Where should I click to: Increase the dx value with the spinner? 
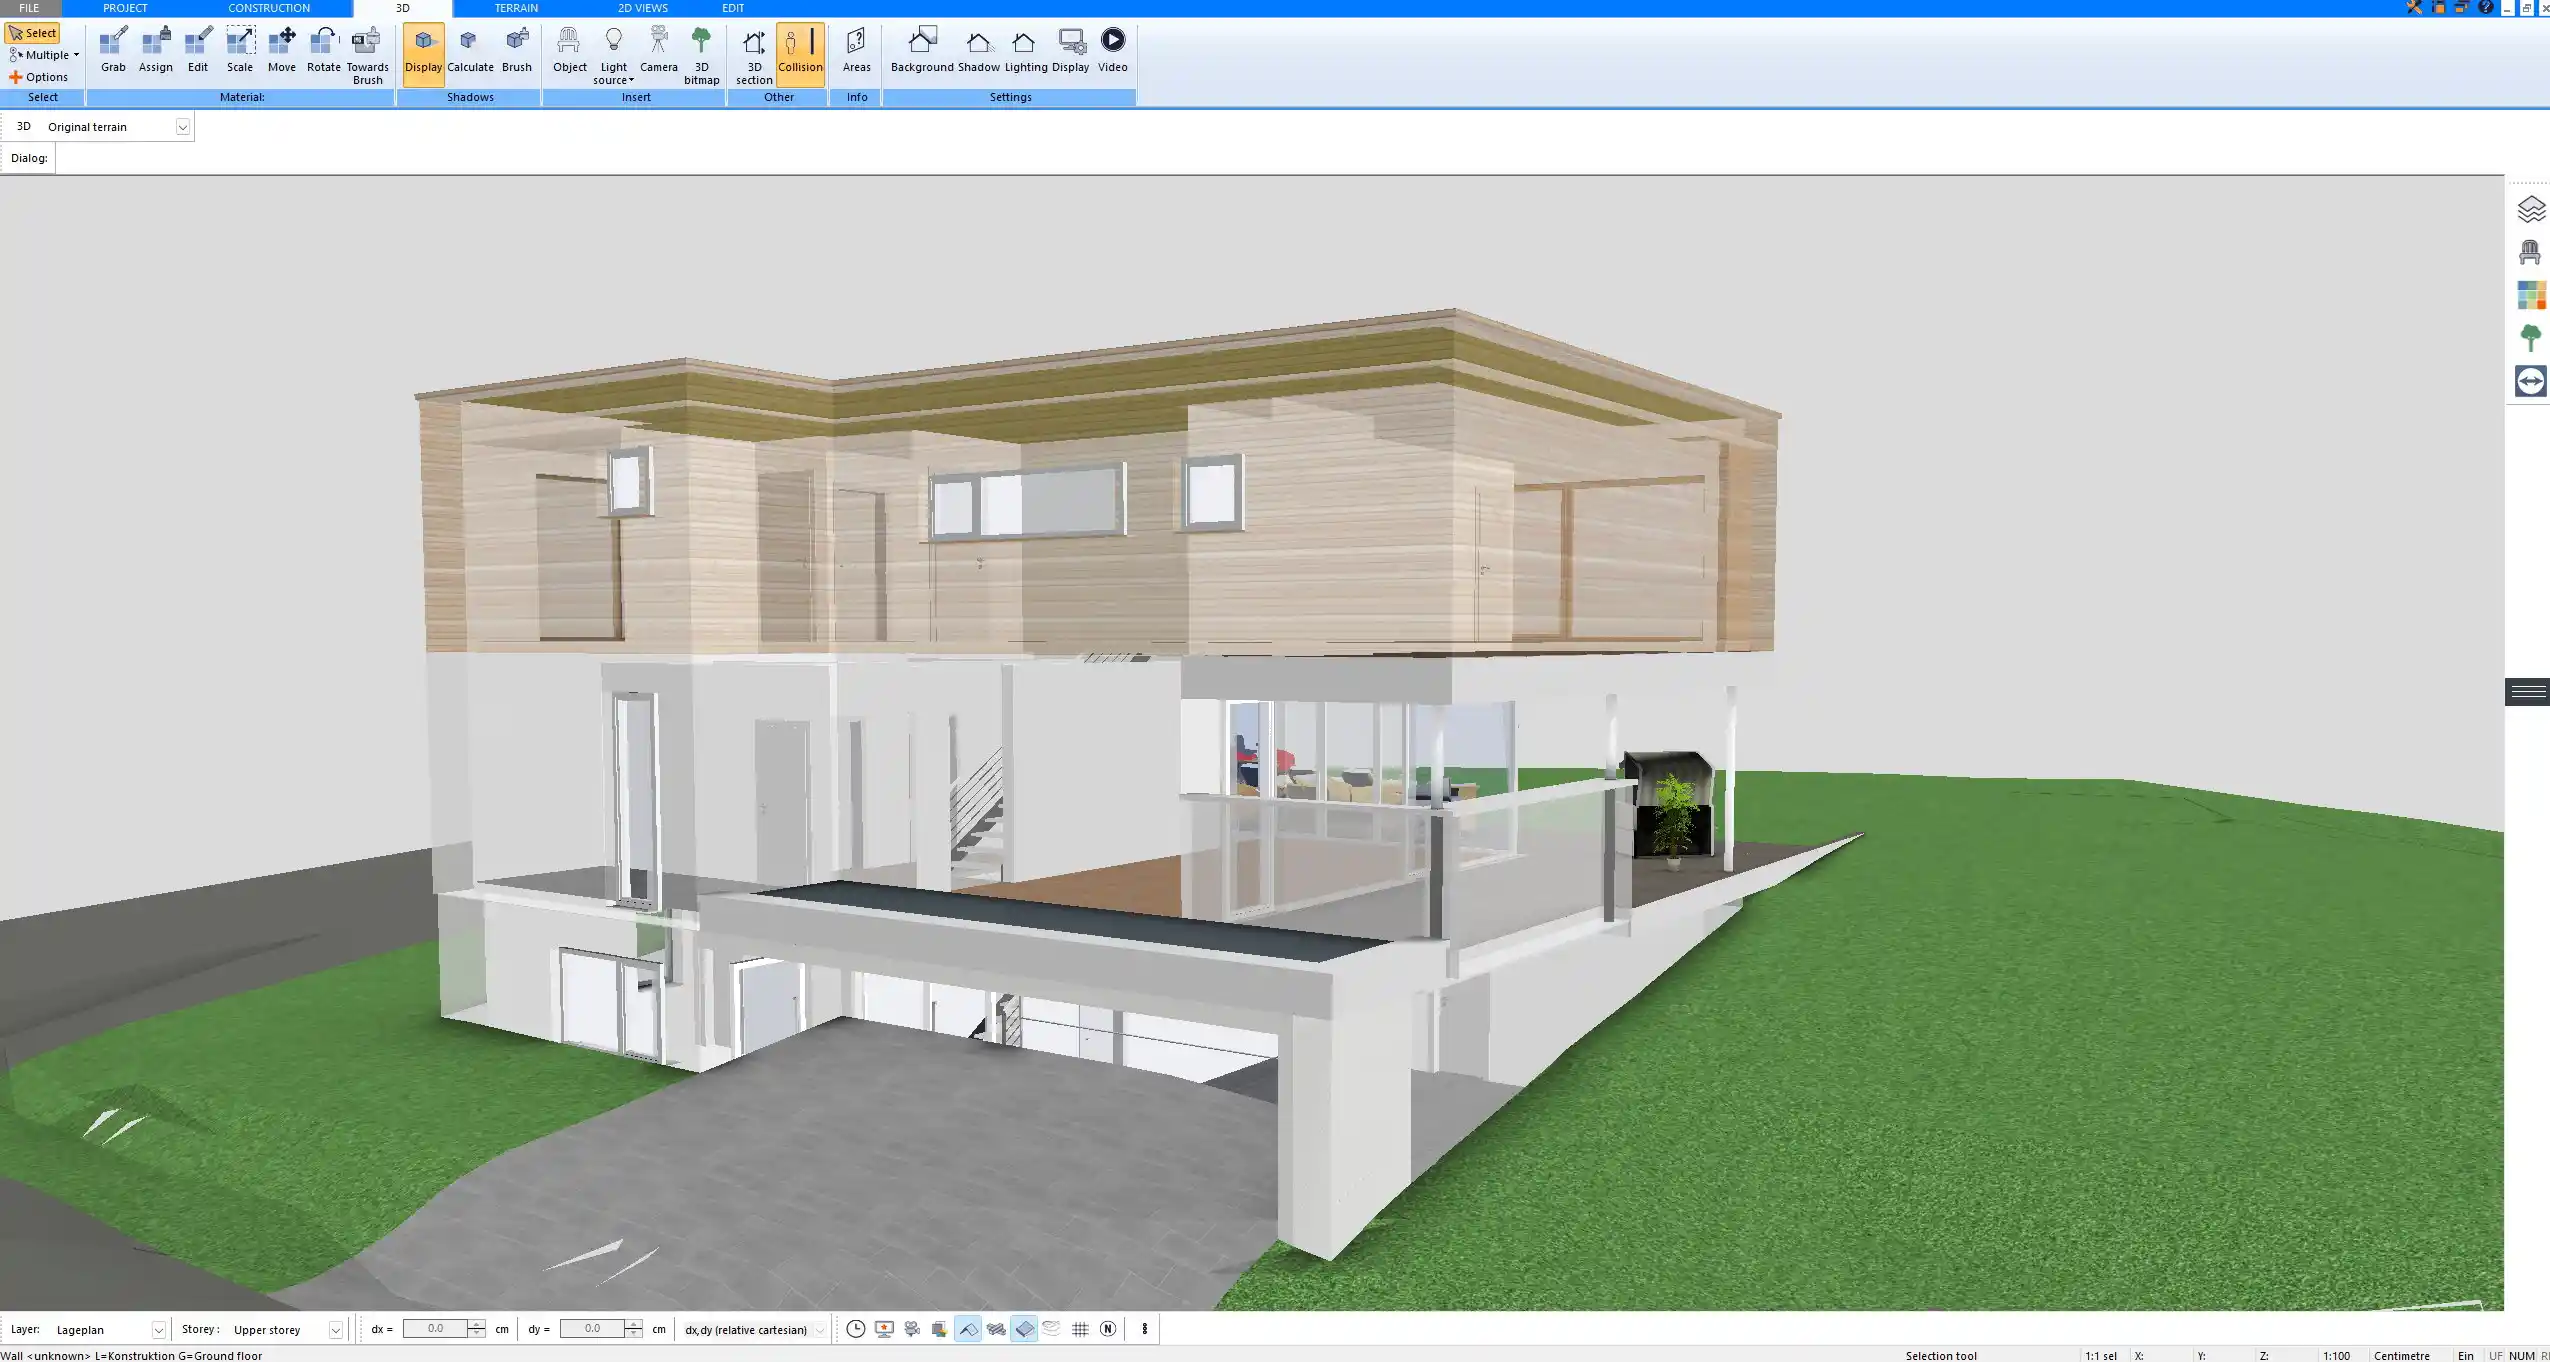point(477,1324)
